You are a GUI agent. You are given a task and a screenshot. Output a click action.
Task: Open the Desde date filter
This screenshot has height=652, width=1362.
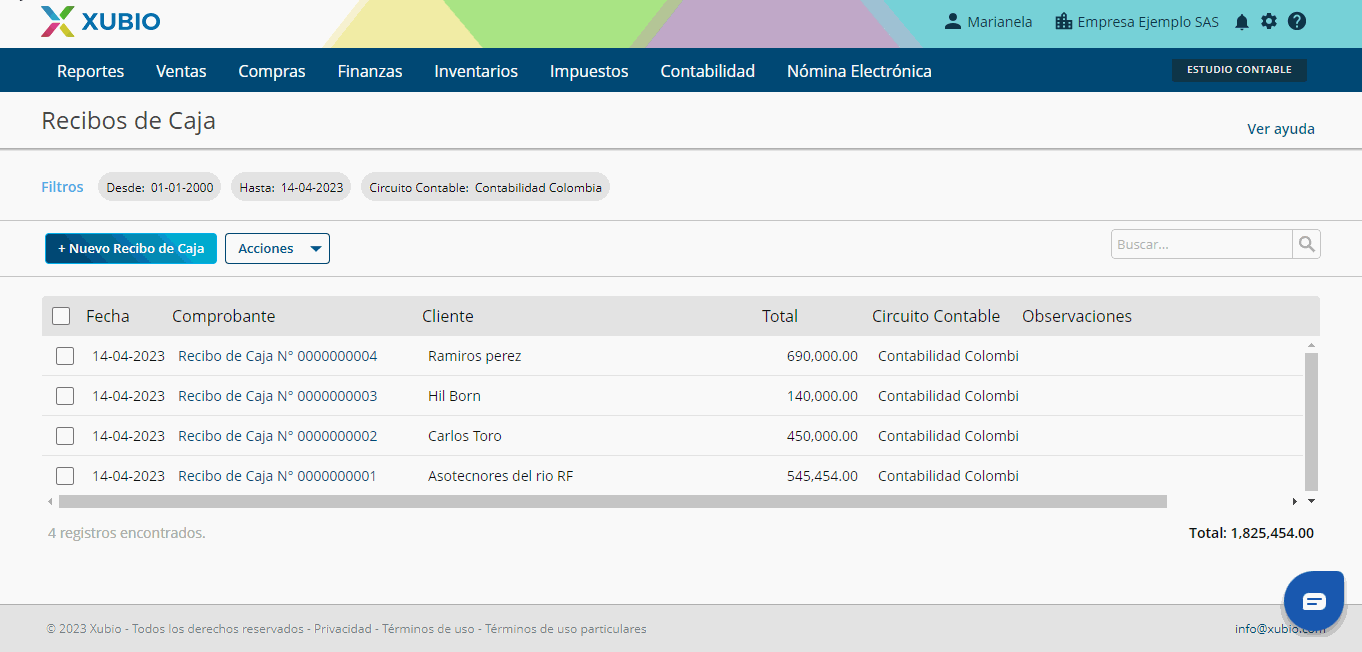pyautogui.click(x=160, y=187)
